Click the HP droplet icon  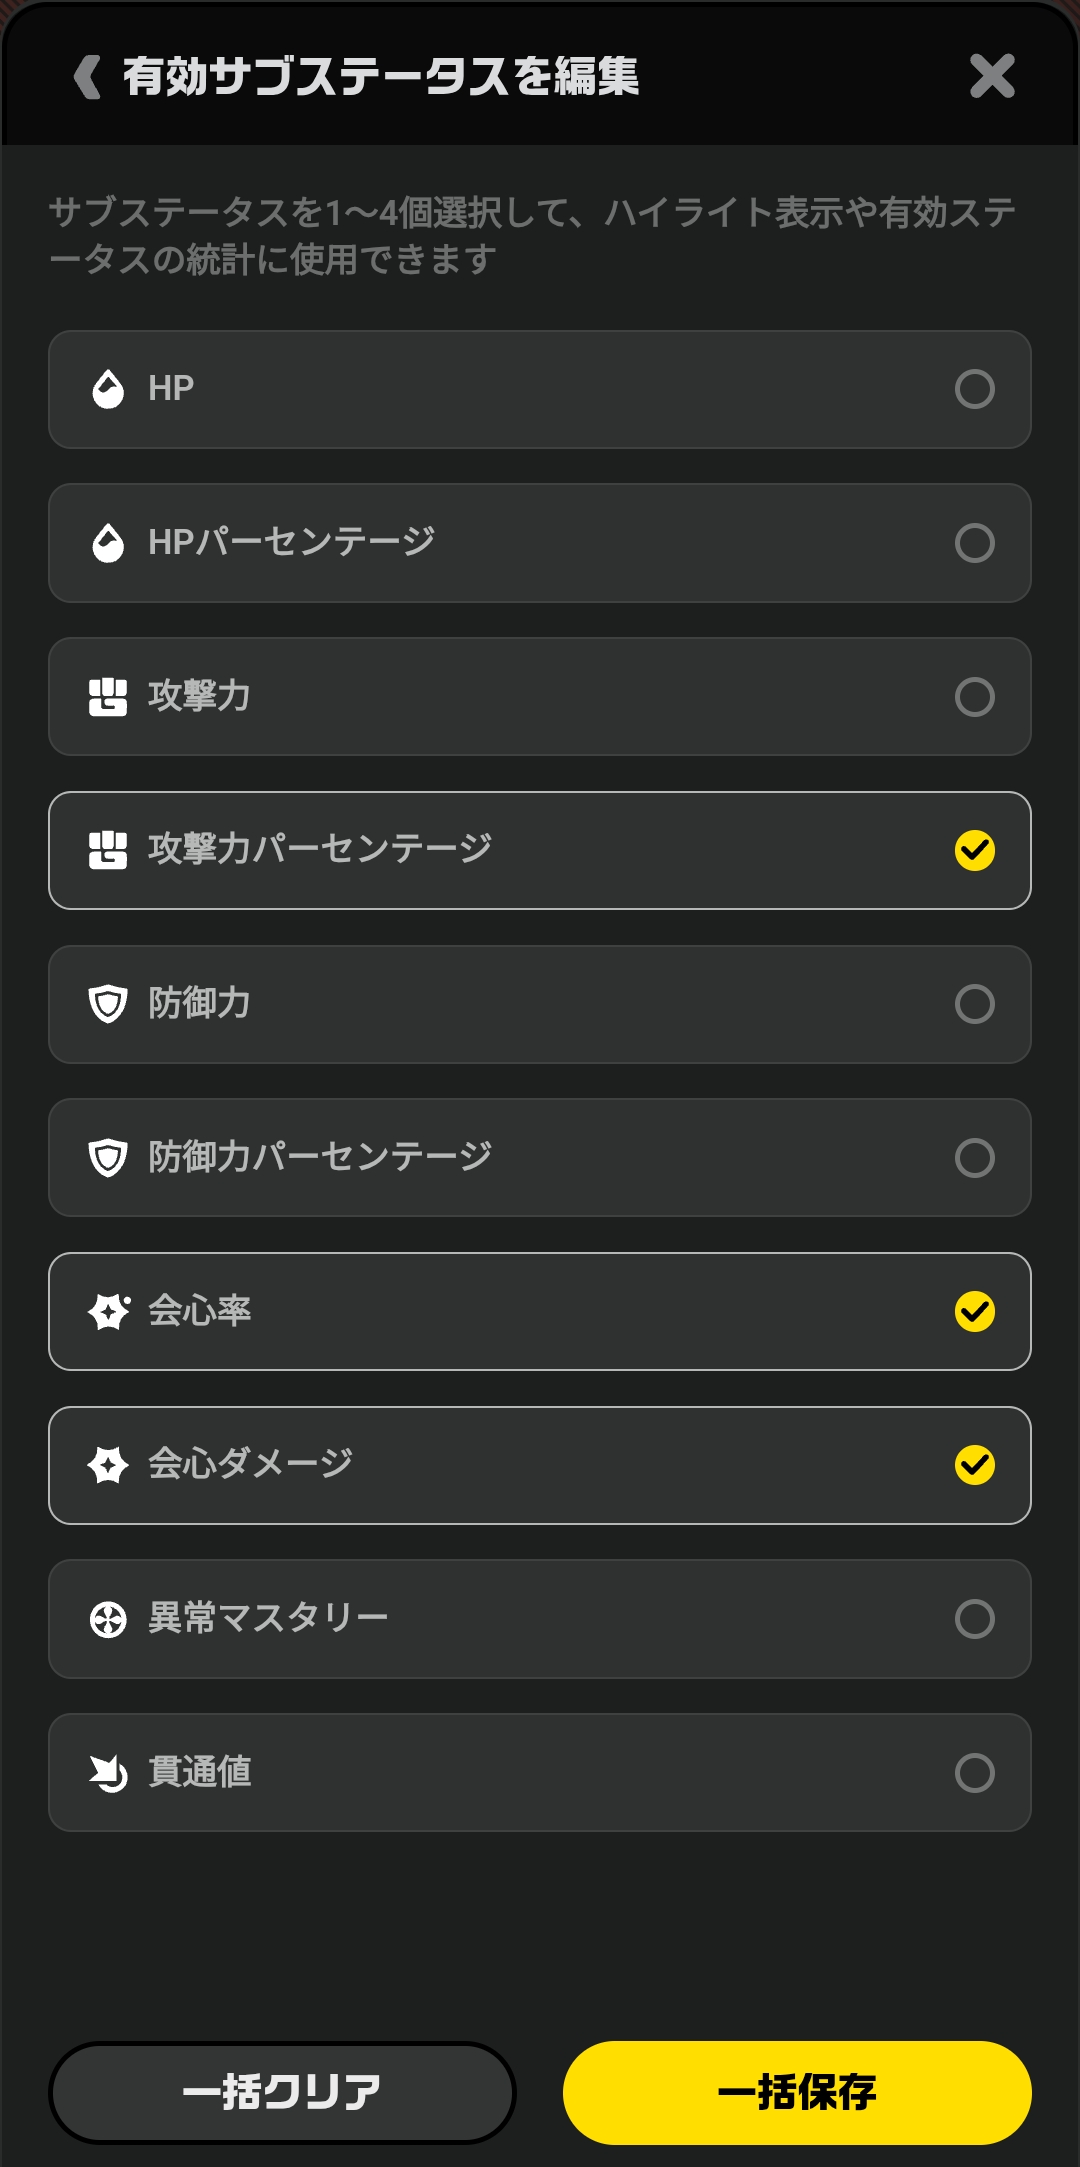coord(108,389)
